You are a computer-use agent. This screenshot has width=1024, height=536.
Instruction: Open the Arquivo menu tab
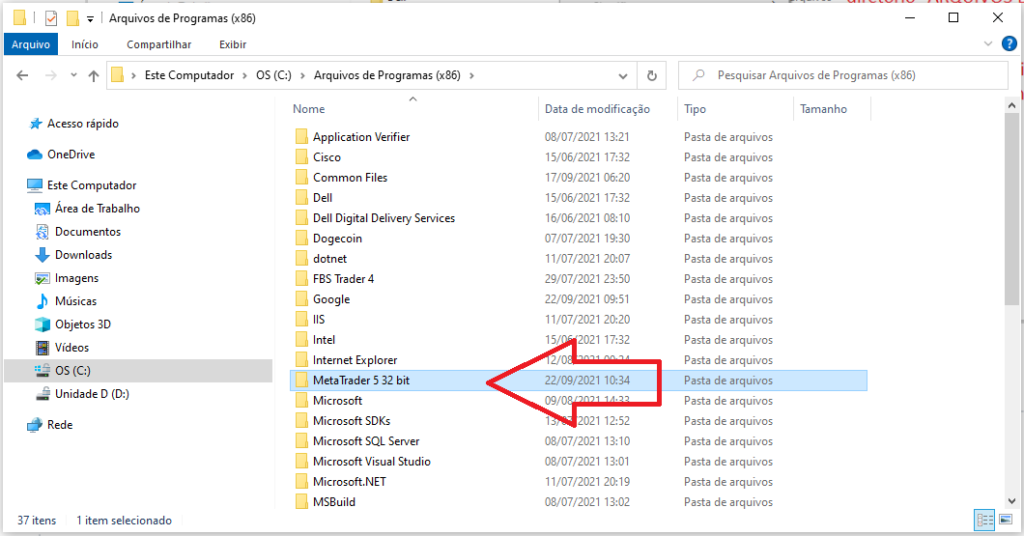32,44
